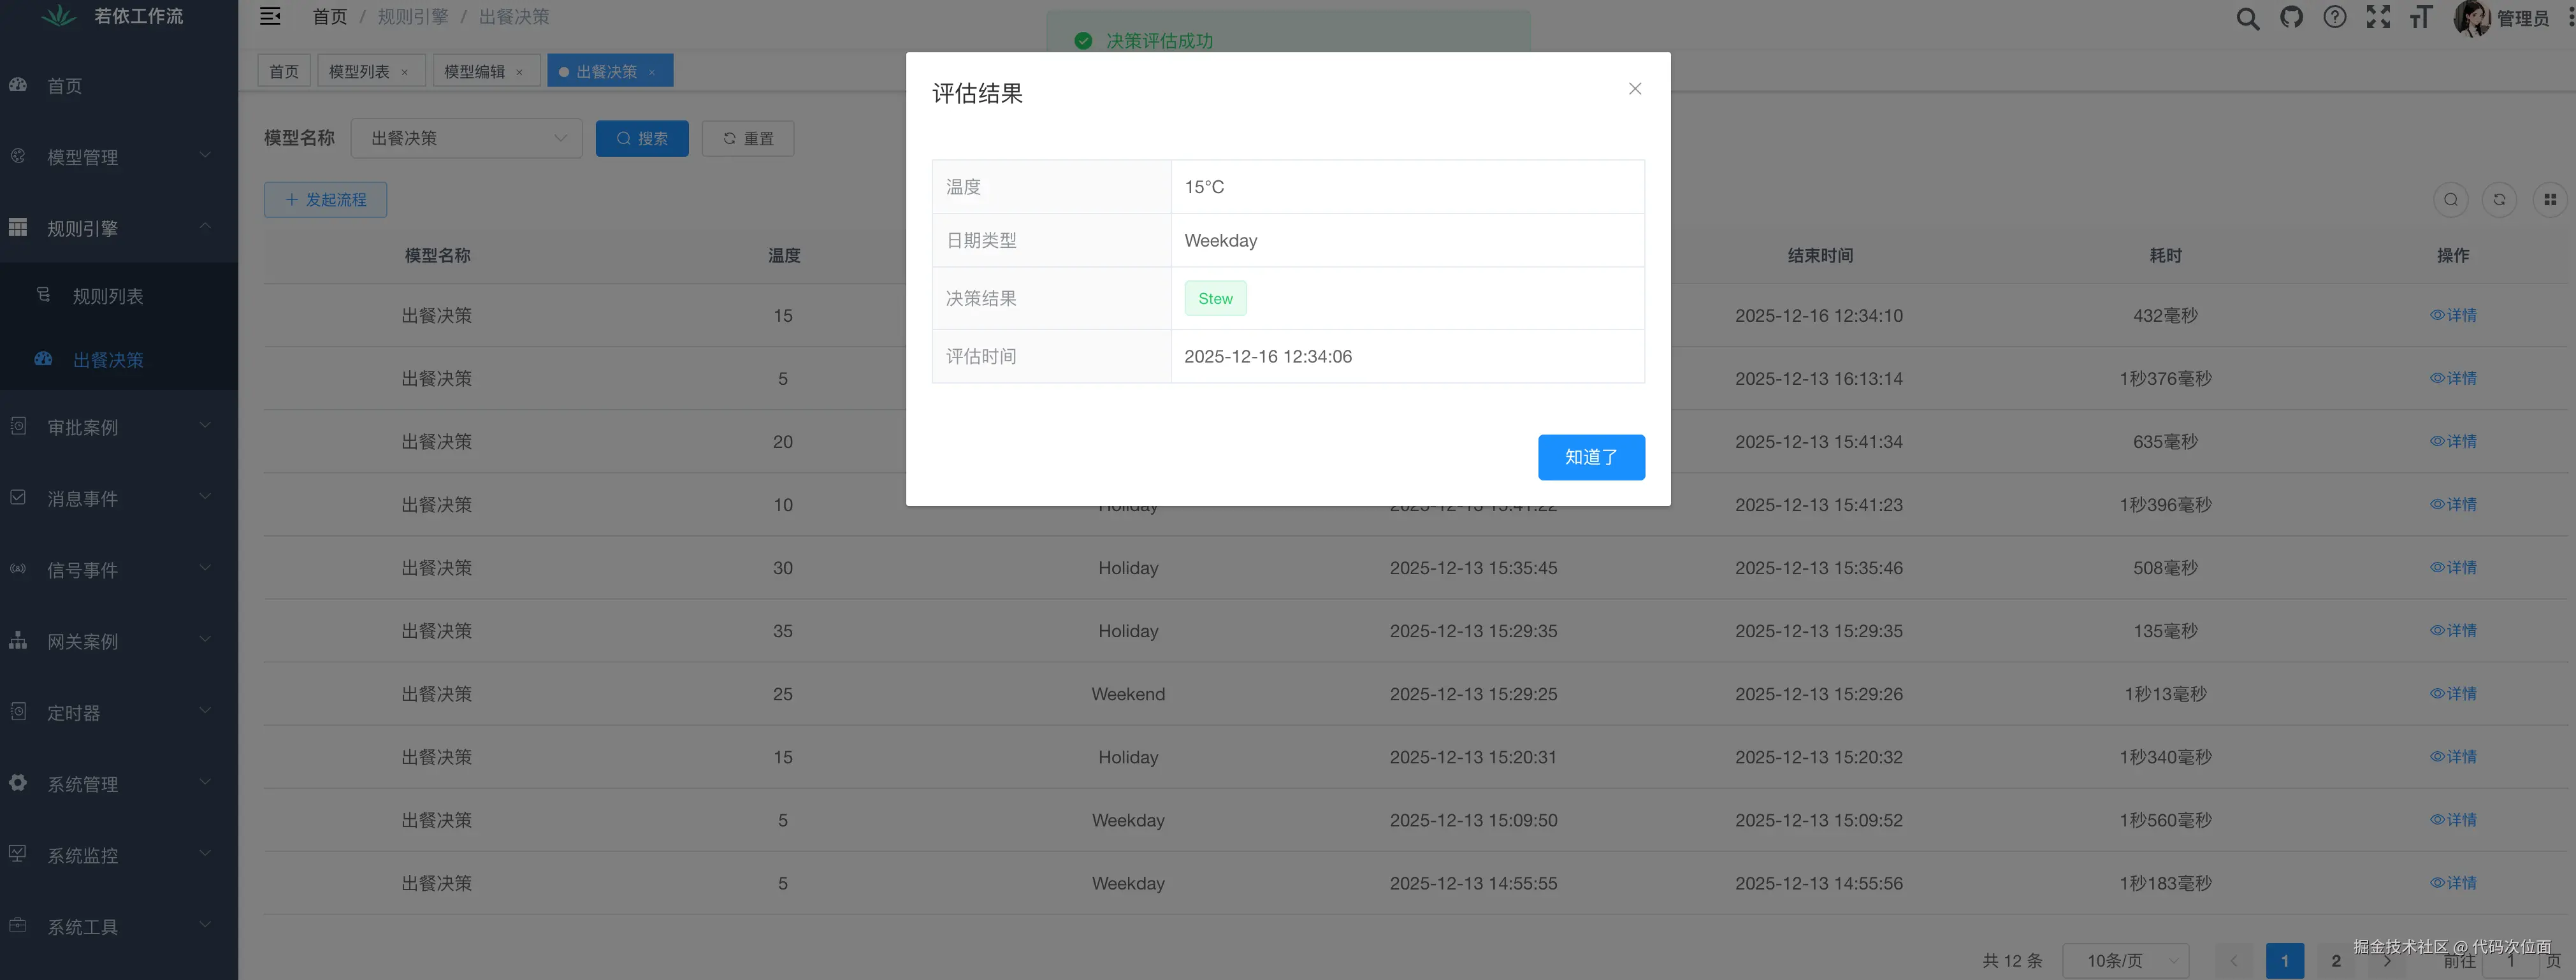Toggle the hide-search round icon

click(2450, 199)
